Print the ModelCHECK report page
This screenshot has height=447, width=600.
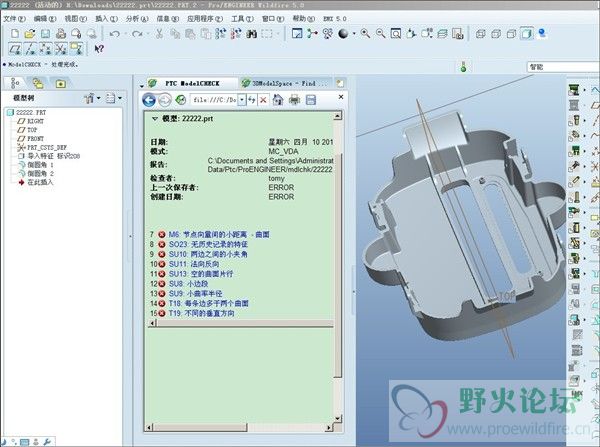(x=294, y=100)
